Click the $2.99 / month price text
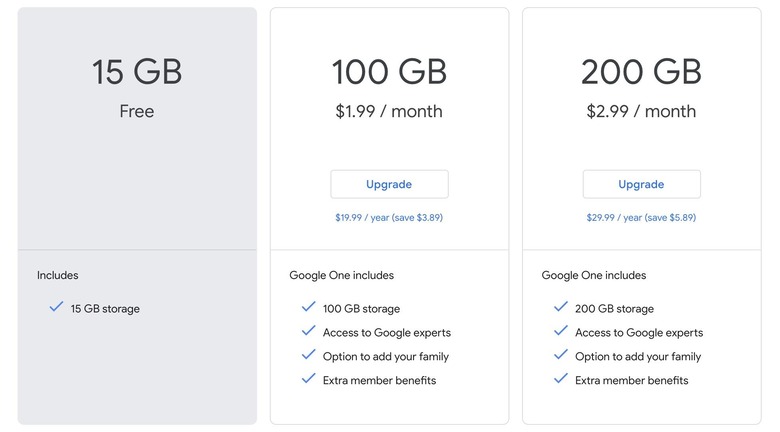This screenshot has height=432, width=780. [x=641, y=111]
